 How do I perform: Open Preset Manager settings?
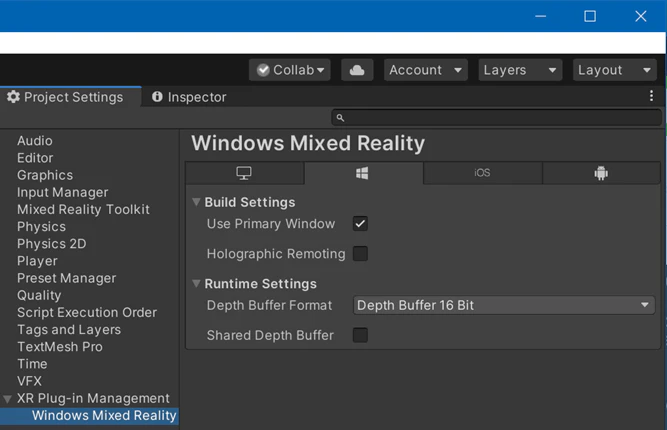coord(66,278)
